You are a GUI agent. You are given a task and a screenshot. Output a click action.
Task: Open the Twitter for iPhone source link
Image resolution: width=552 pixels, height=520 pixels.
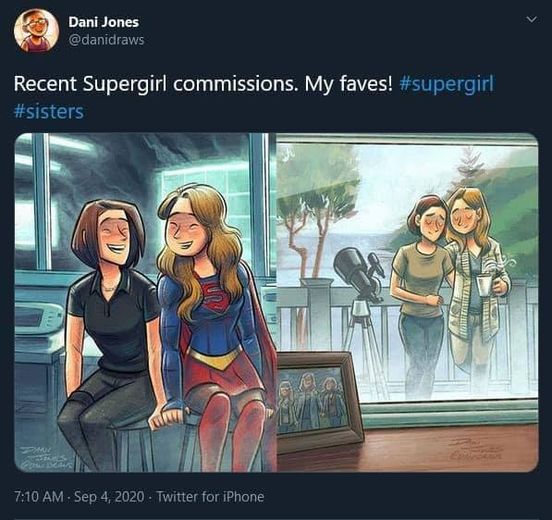[x=210, y=497]
